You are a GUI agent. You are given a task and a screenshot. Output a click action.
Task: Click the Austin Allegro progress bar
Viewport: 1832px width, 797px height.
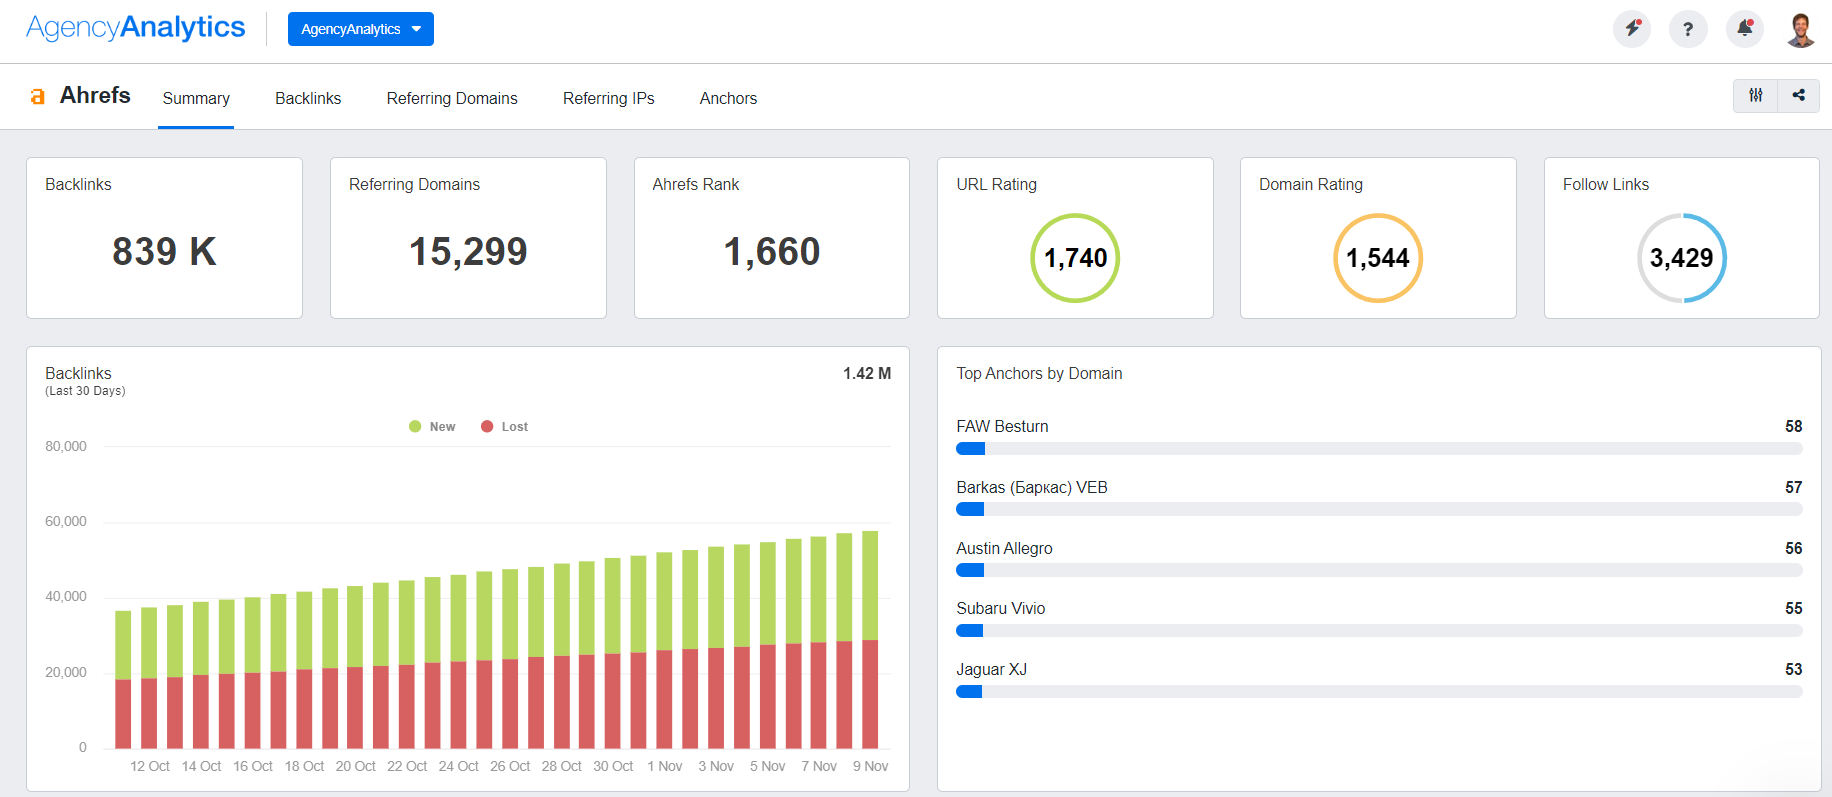pos(1379,570)
